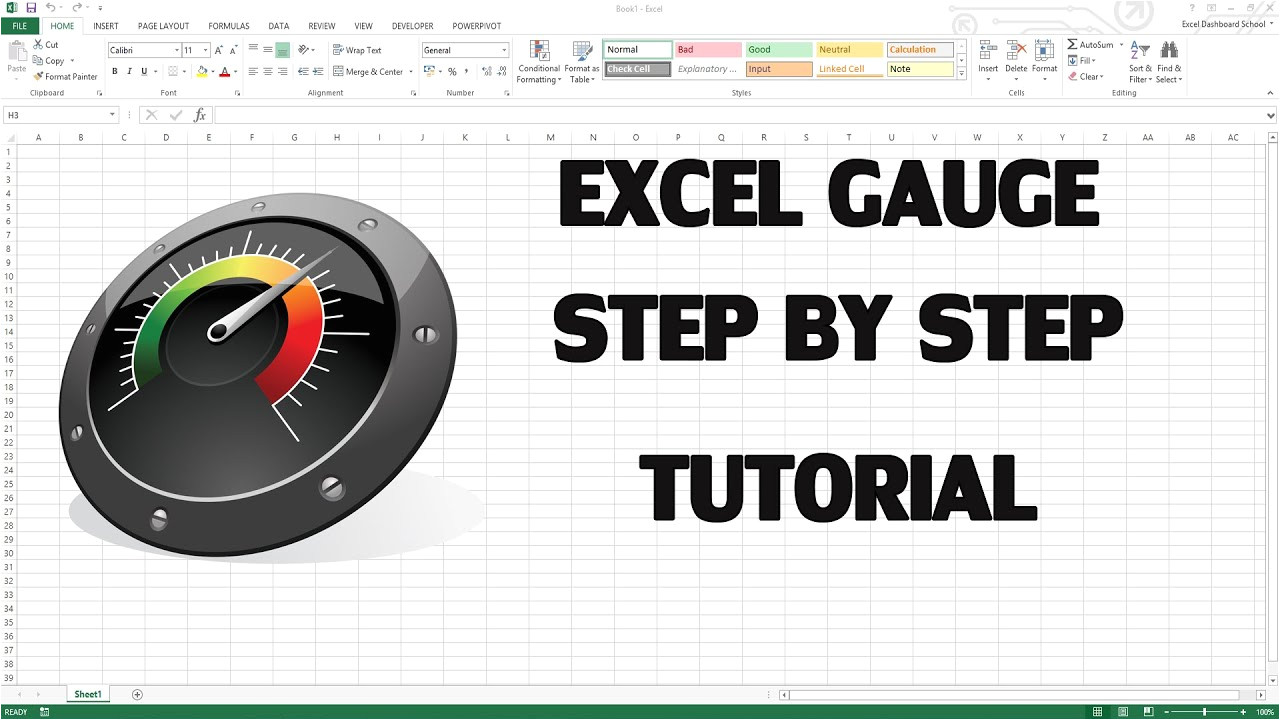1280x720 pixels.
Task: Open the FORMULAS ribbon tab
Action: coord(229,26)
